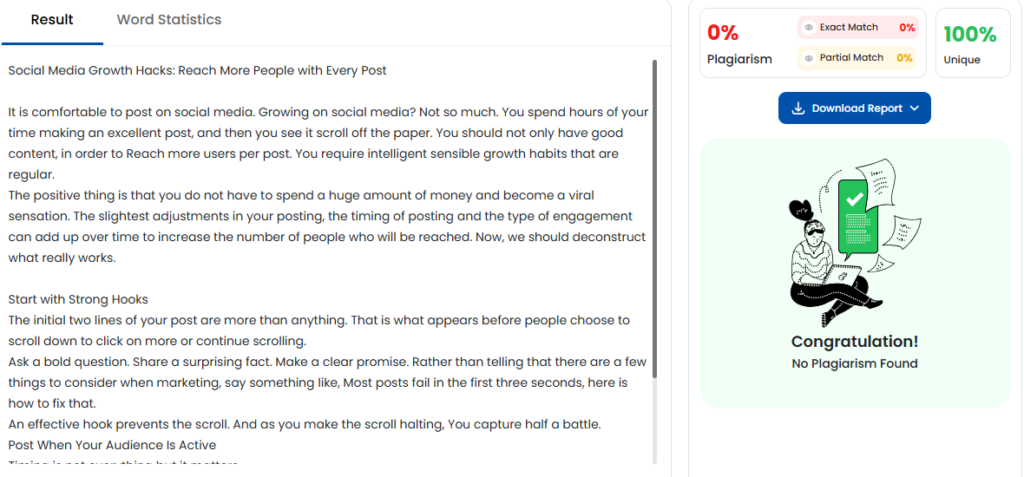This screenshot has width=1024, height=477.
Task: Click the red 0% Plagiarism score
Action: click(723, 33)
